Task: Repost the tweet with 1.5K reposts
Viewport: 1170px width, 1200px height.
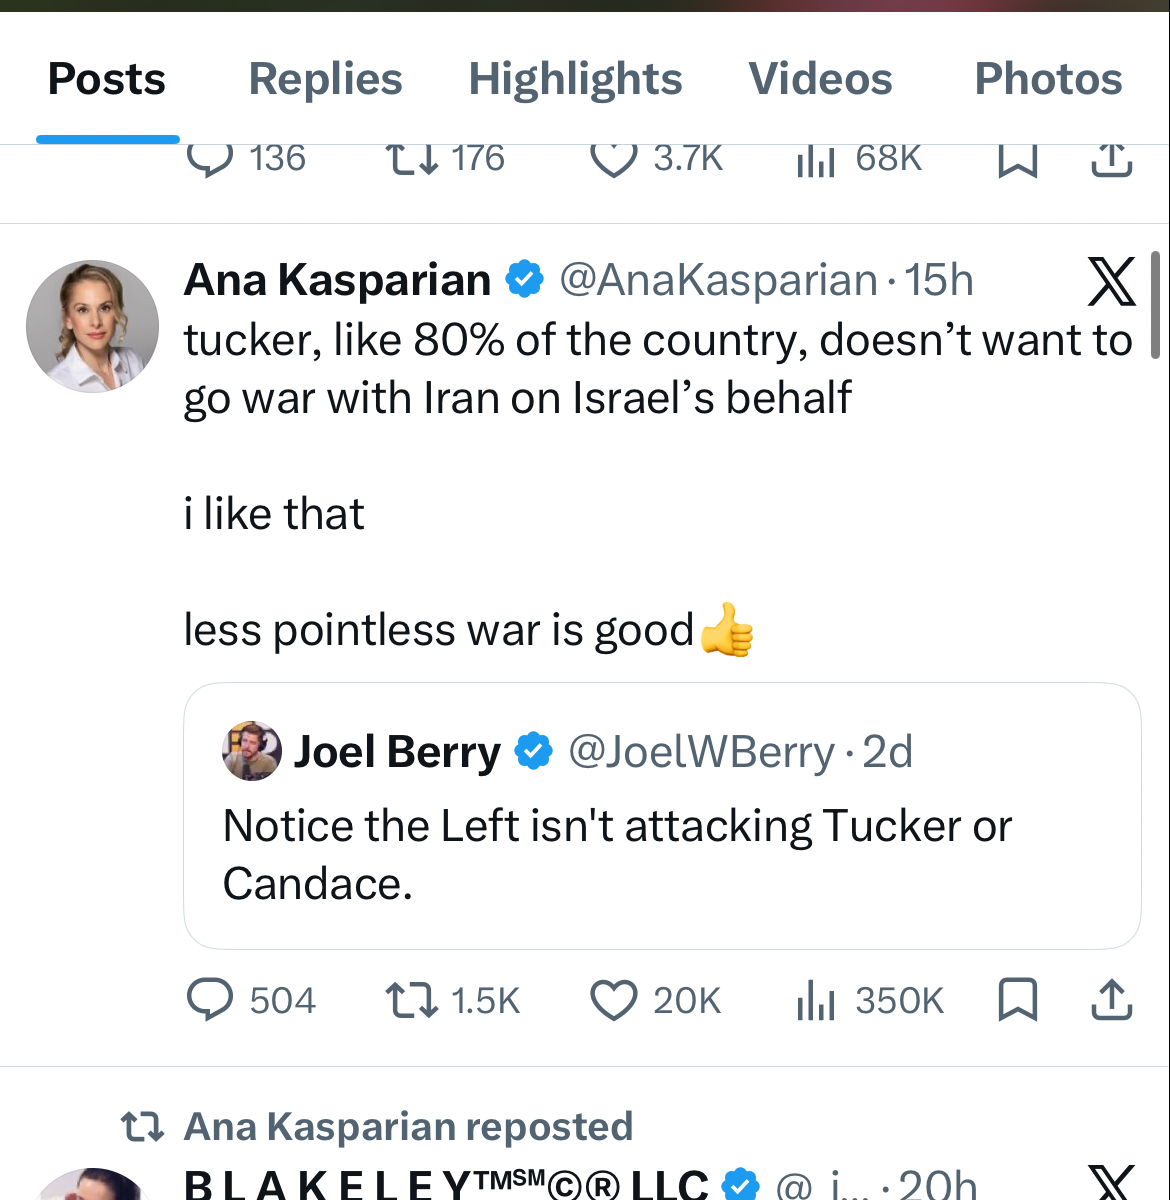Action: click(411, 1000)
